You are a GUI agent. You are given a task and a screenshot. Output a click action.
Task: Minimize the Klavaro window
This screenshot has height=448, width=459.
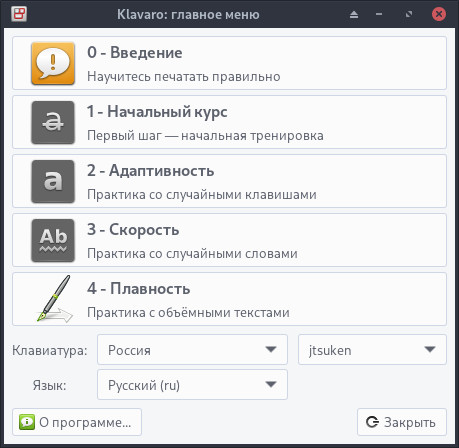pyautogui.click(x=379, y=14)
